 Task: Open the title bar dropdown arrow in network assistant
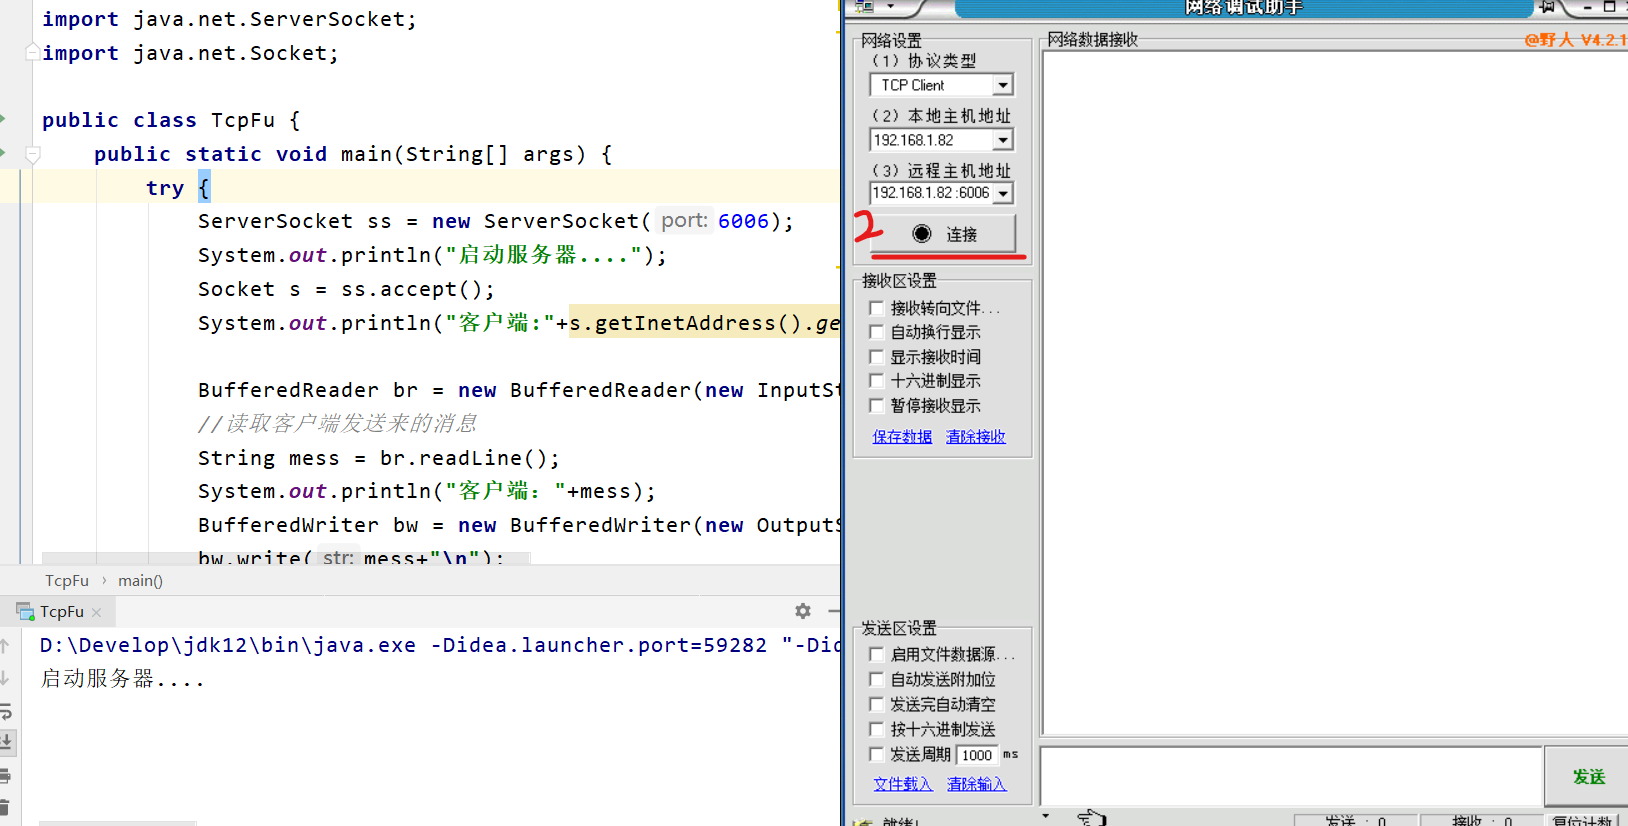tap(890, 6)
